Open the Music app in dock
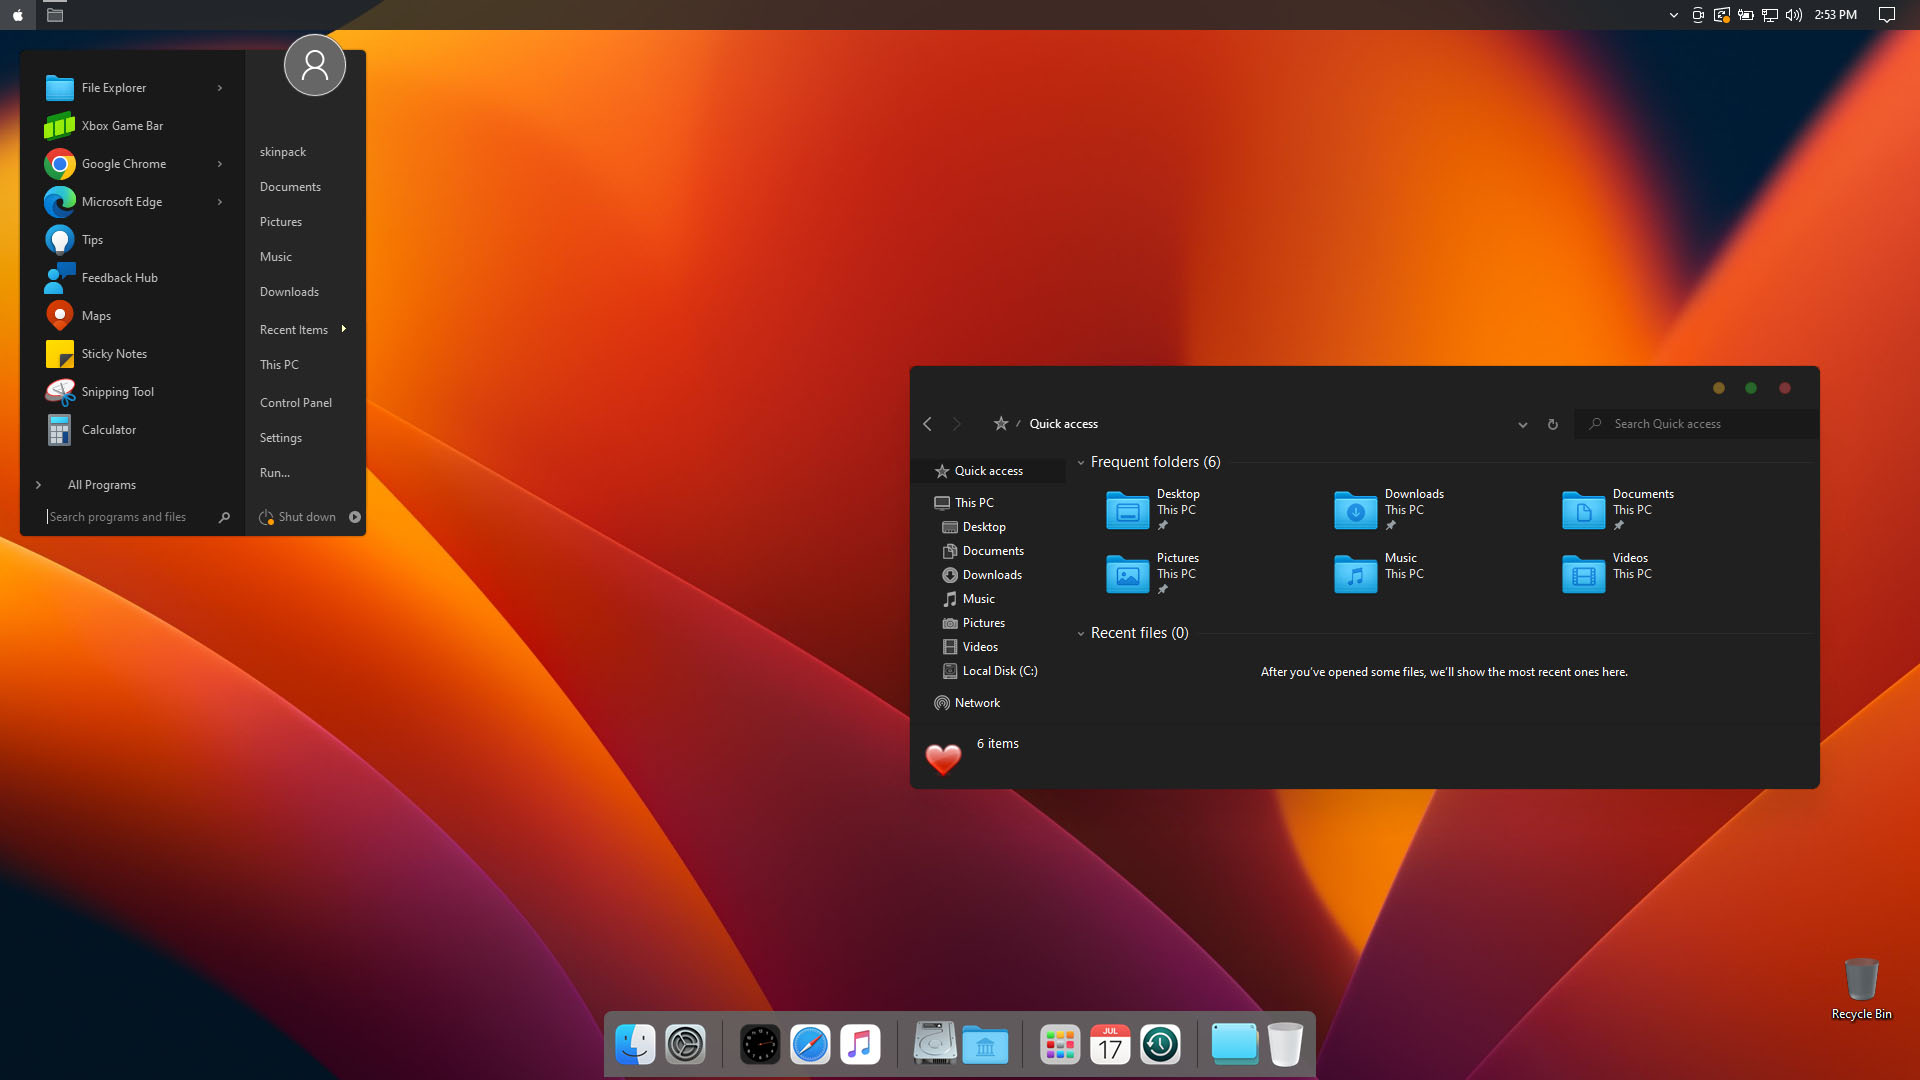 (x=860, y=1045)
